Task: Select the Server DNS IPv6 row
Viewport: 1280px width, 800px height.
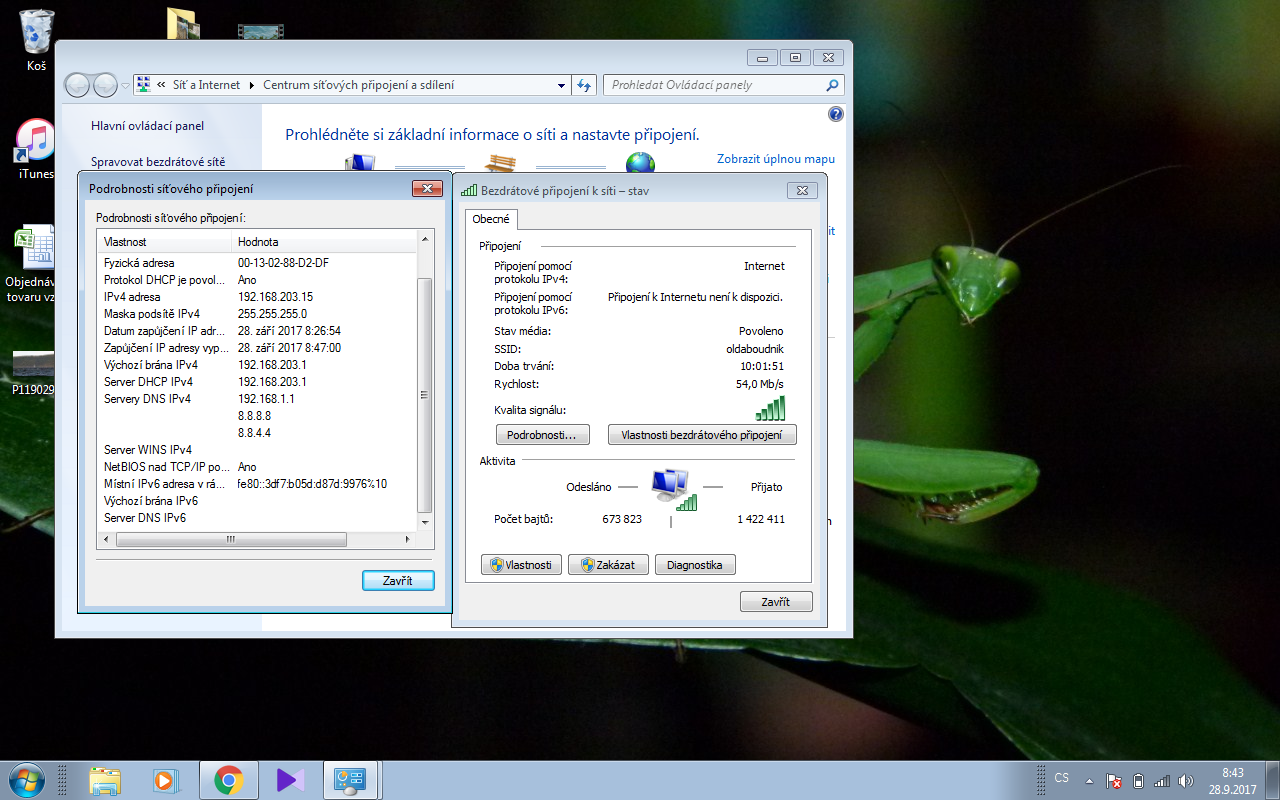Action: coord(258,518)
